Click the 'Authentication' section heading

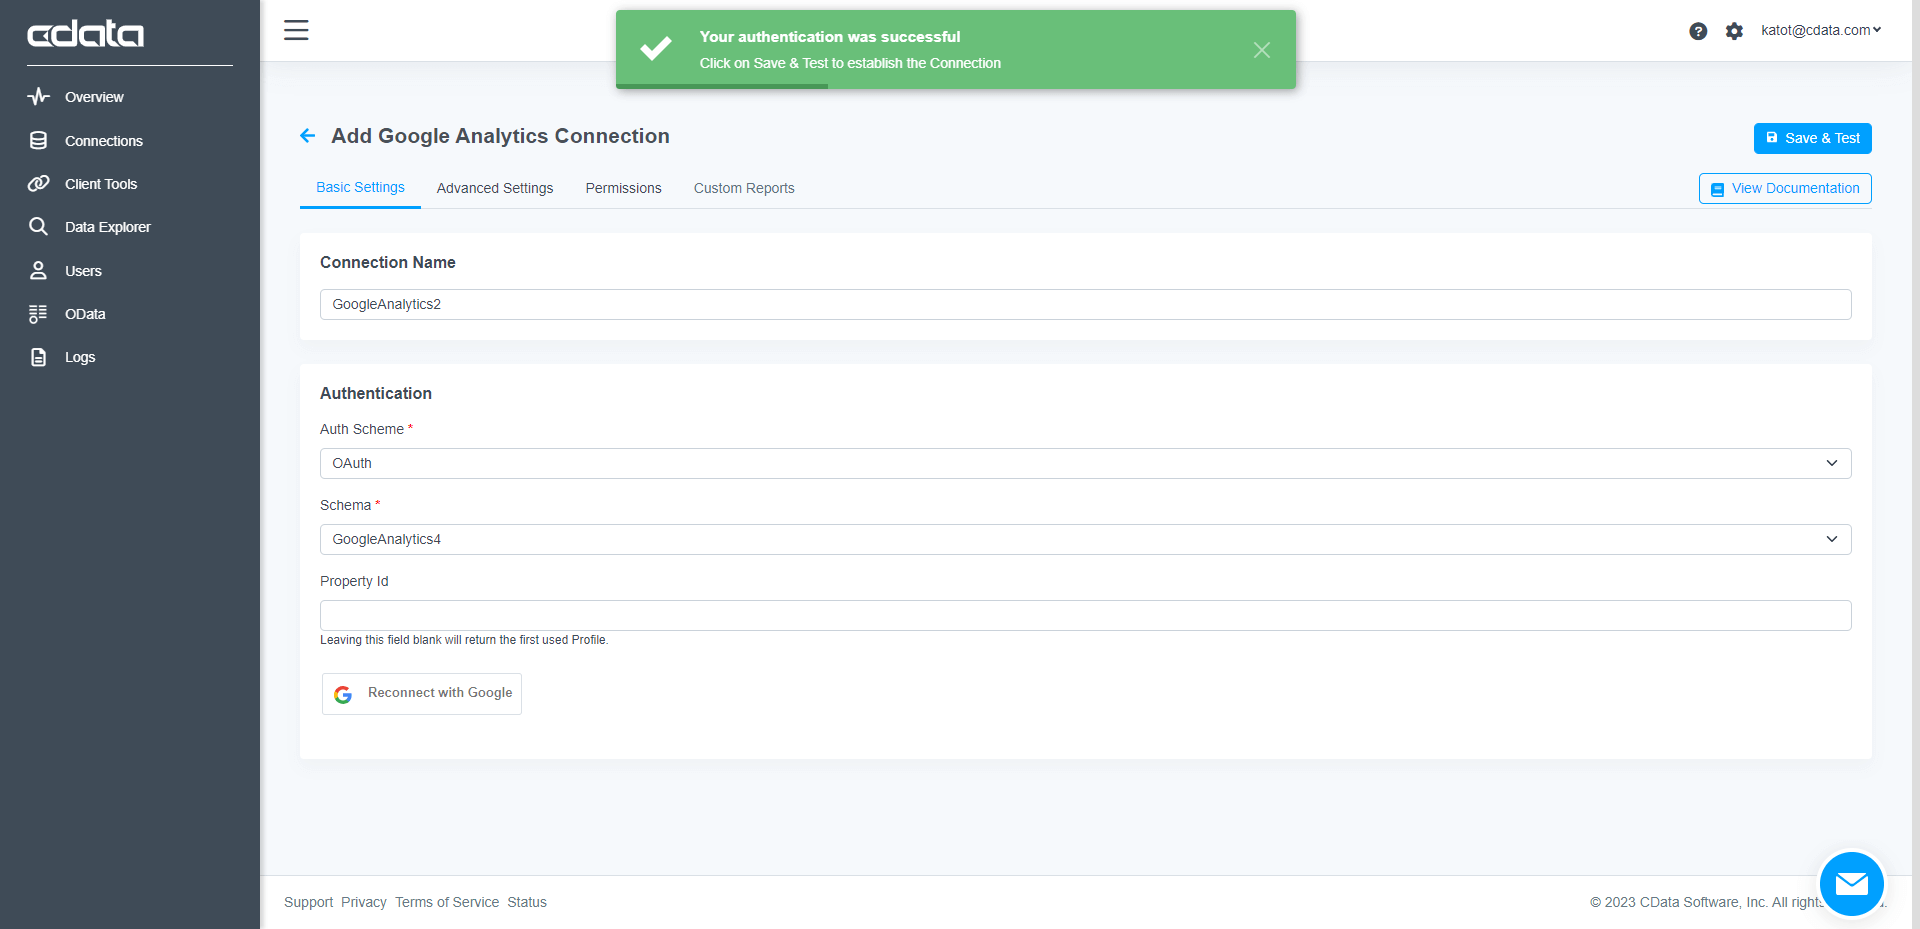pos(376,393)
